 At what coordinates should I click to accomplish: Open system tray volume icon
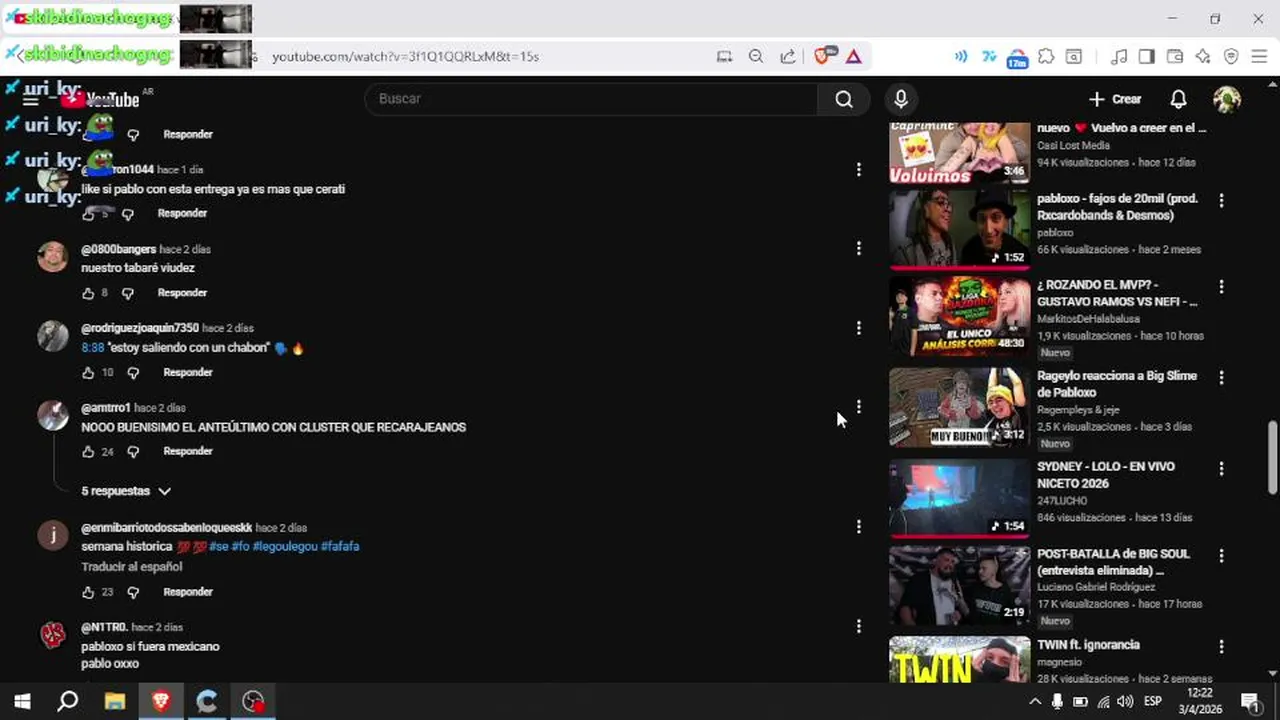(1125, 701)
